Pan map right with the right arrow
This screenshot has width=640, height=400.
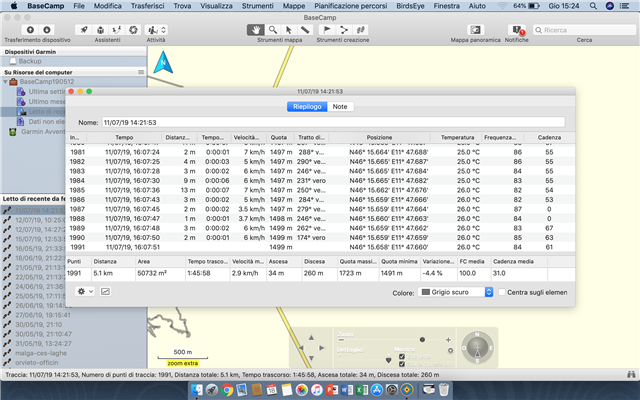pyautogui.click(x=321, y=348)
